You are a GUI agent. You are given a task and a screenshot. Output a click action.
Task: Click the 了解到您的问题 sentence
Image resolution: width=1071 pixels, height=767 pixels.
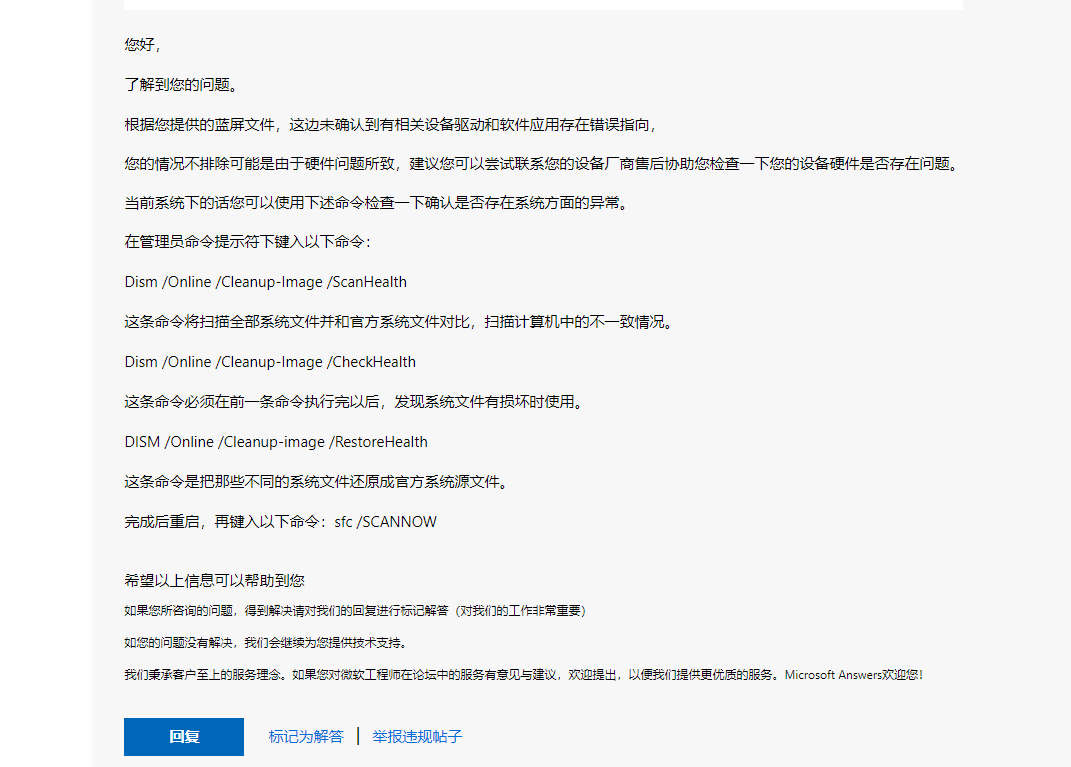181,85
